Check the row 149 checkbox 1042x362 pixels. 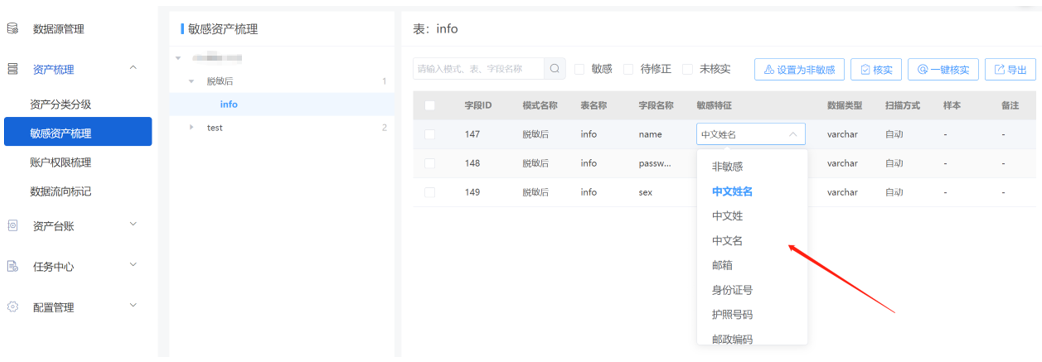point(429,192)
